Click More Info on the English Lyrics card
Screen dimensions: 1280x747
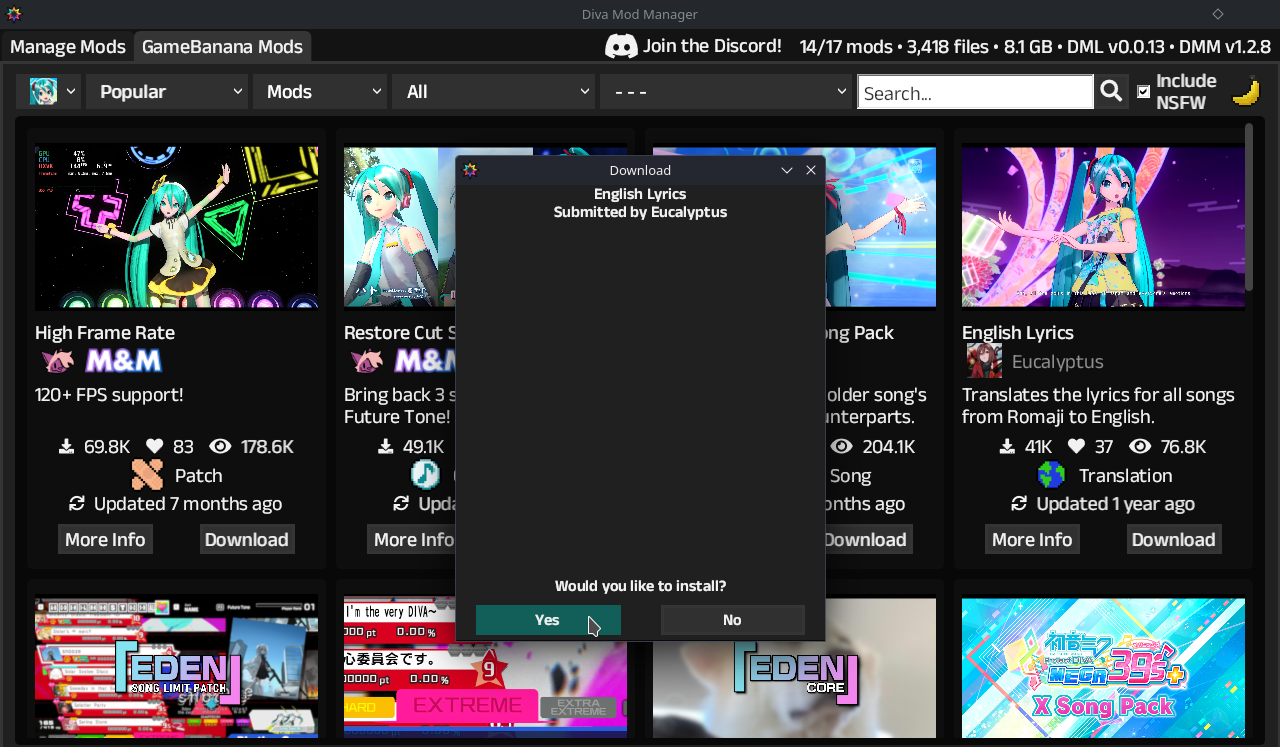[1032, 539]
